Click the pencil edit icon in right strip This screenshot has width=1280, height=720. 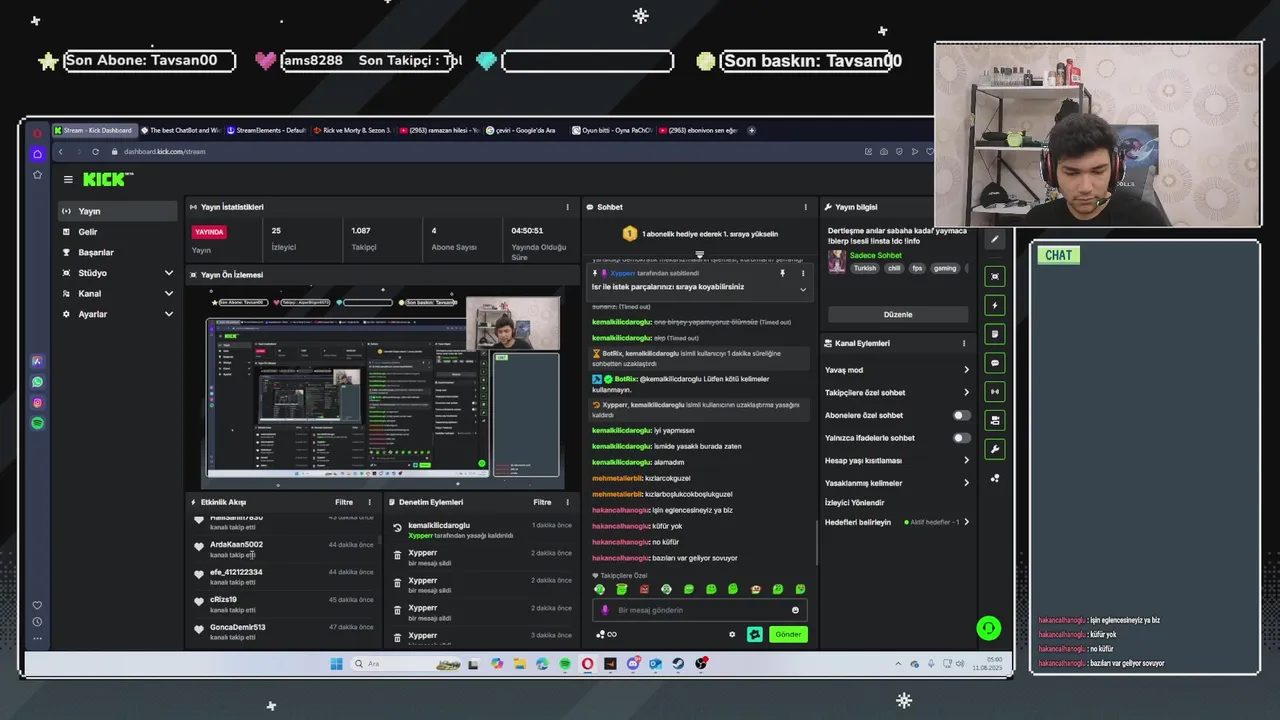tap(994, 239)
